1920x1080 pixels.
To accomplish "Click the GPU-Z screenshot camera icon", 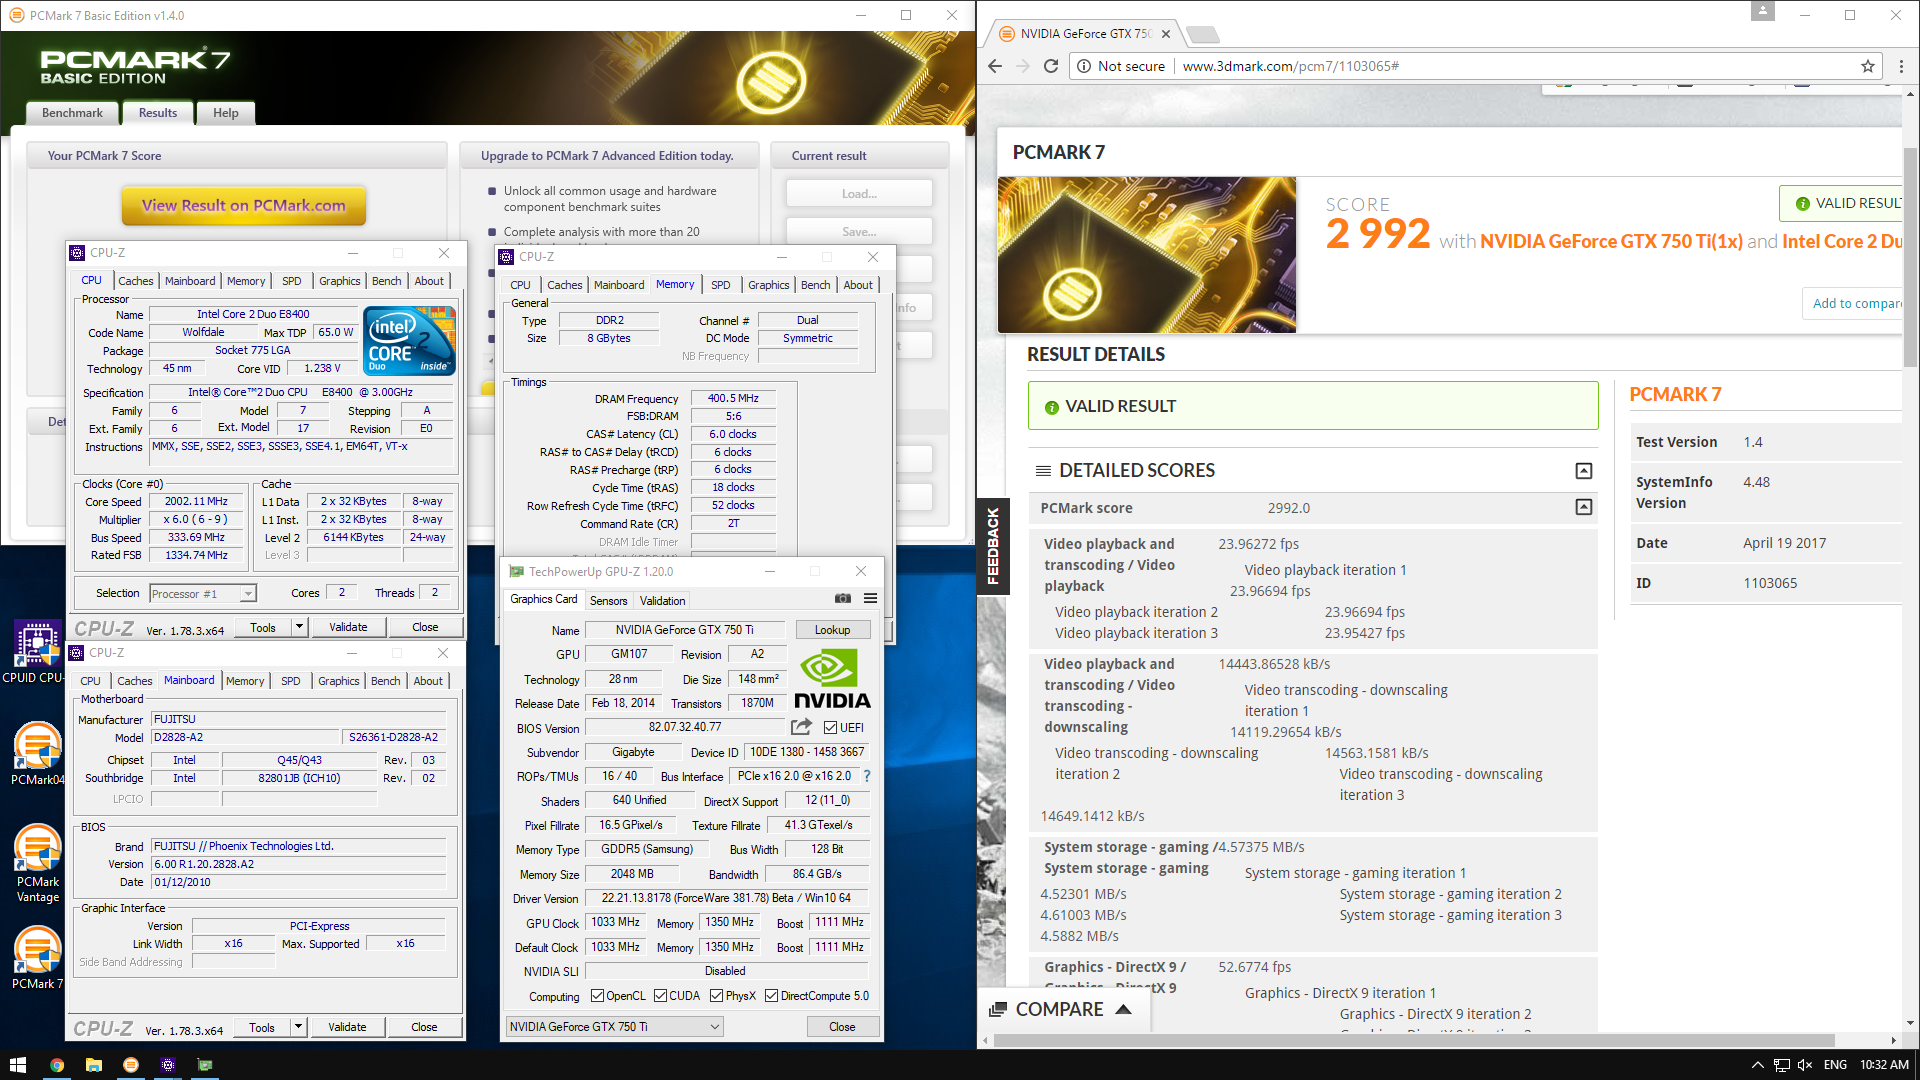I will click(x=843, y=599).
